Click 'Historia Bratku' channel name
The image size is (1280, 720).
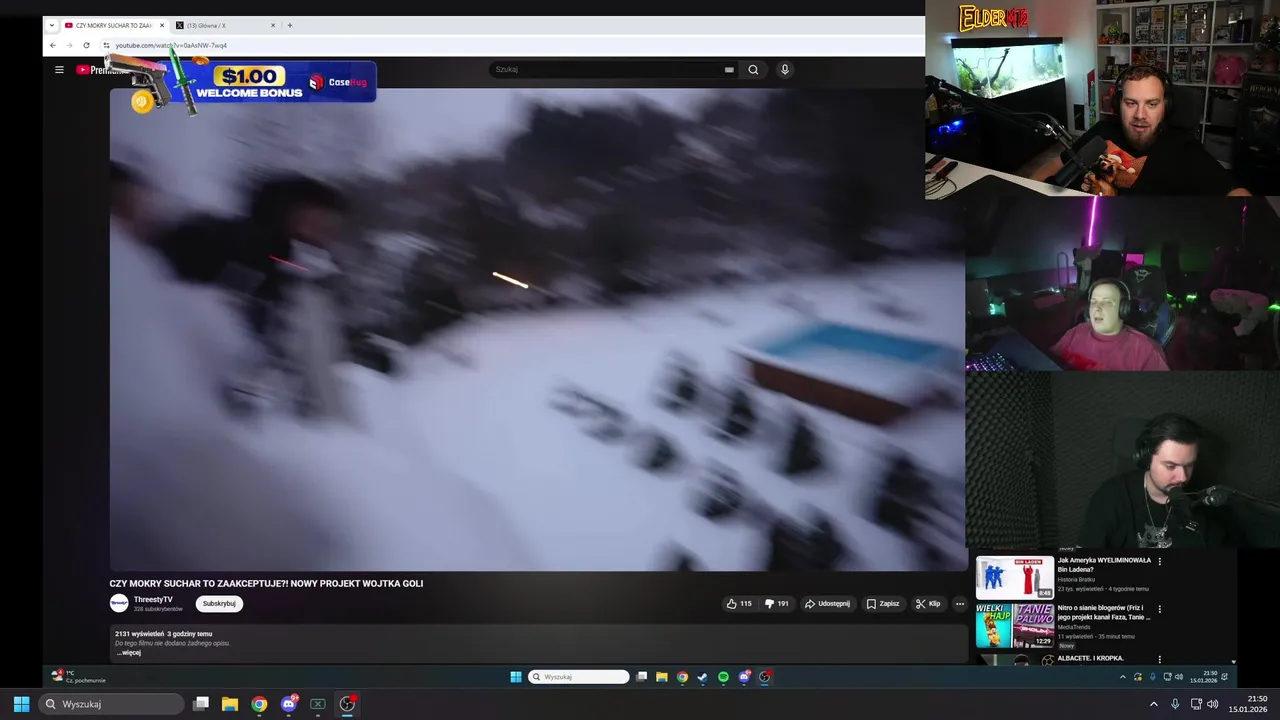[x=1076, y=580]
